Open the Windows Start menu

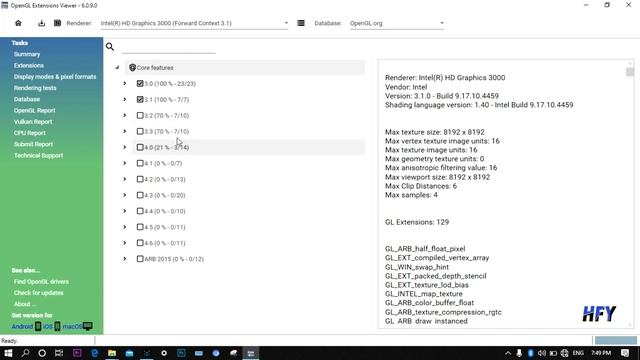click(x=8, y=353)
